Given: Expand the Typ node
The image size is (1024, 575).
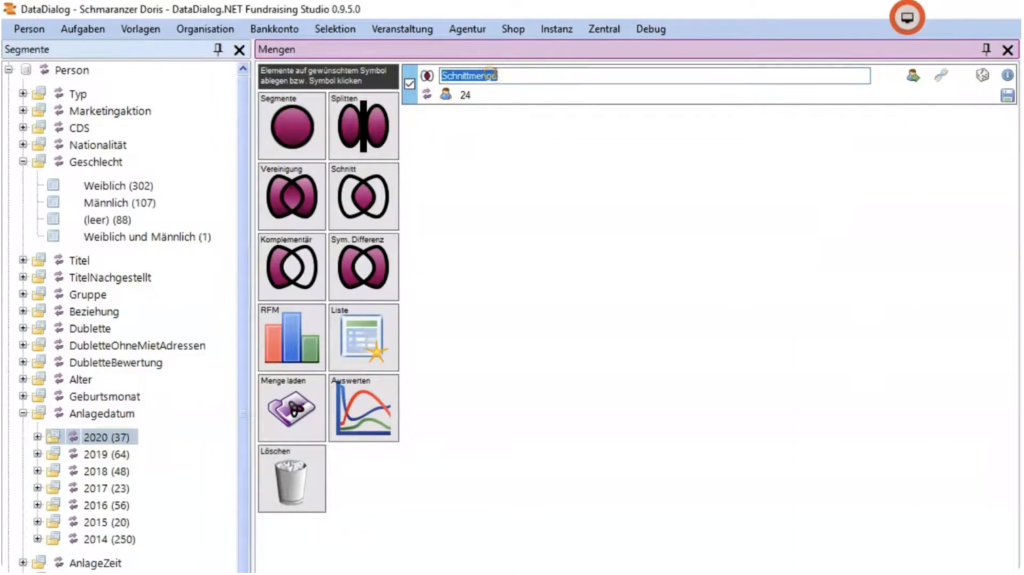Looking at the screenshot, I should [23, 93].
